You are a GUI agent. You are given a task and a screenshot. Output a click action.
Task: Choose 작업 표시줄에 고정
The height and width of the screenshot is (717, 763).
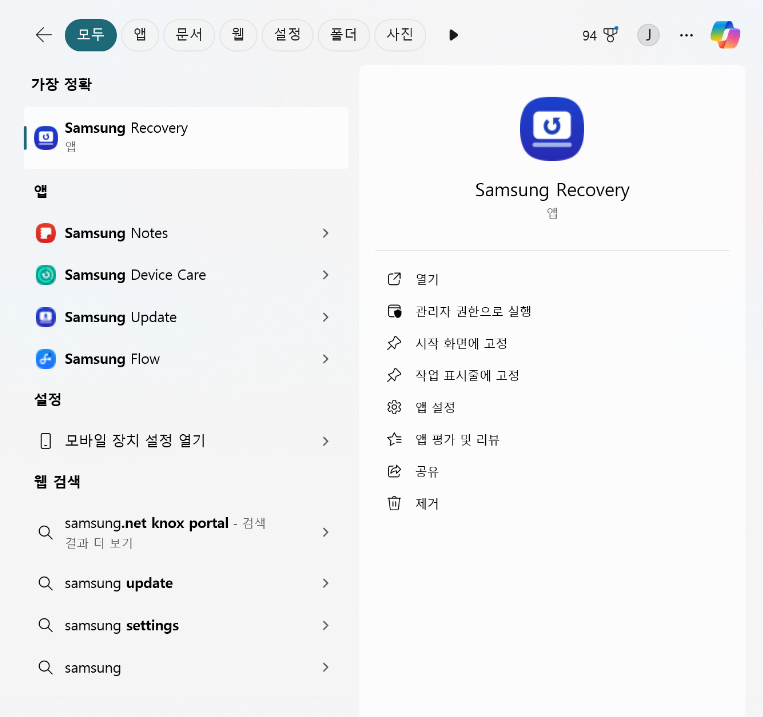[x=467, y=375]
